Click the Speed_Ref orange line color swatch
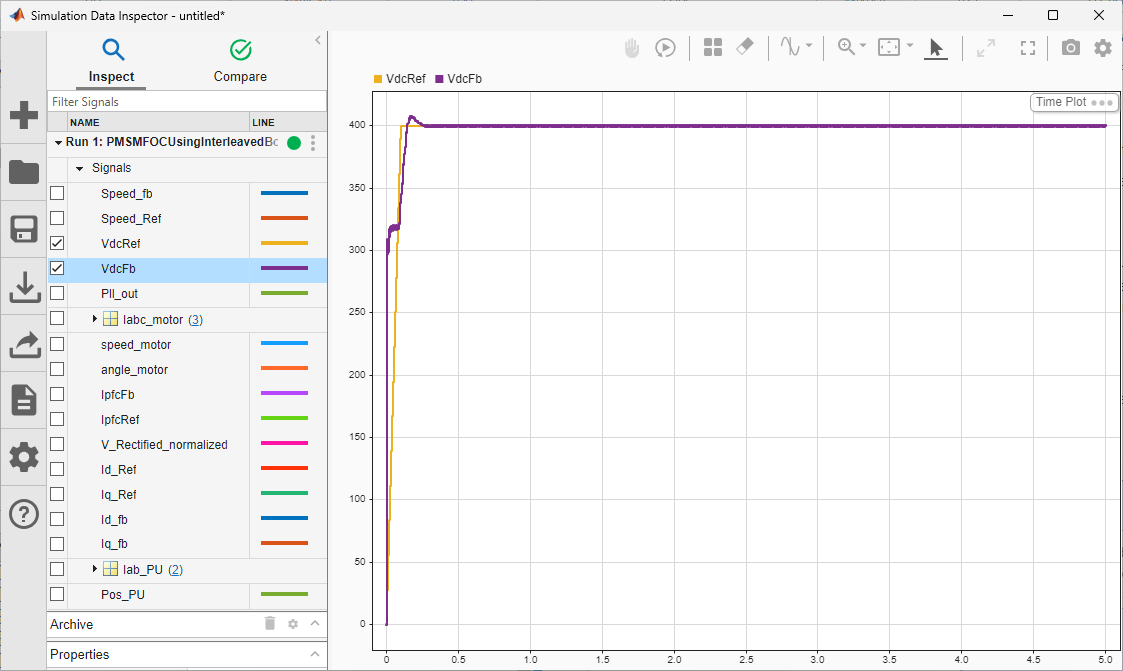 [284, 218]
